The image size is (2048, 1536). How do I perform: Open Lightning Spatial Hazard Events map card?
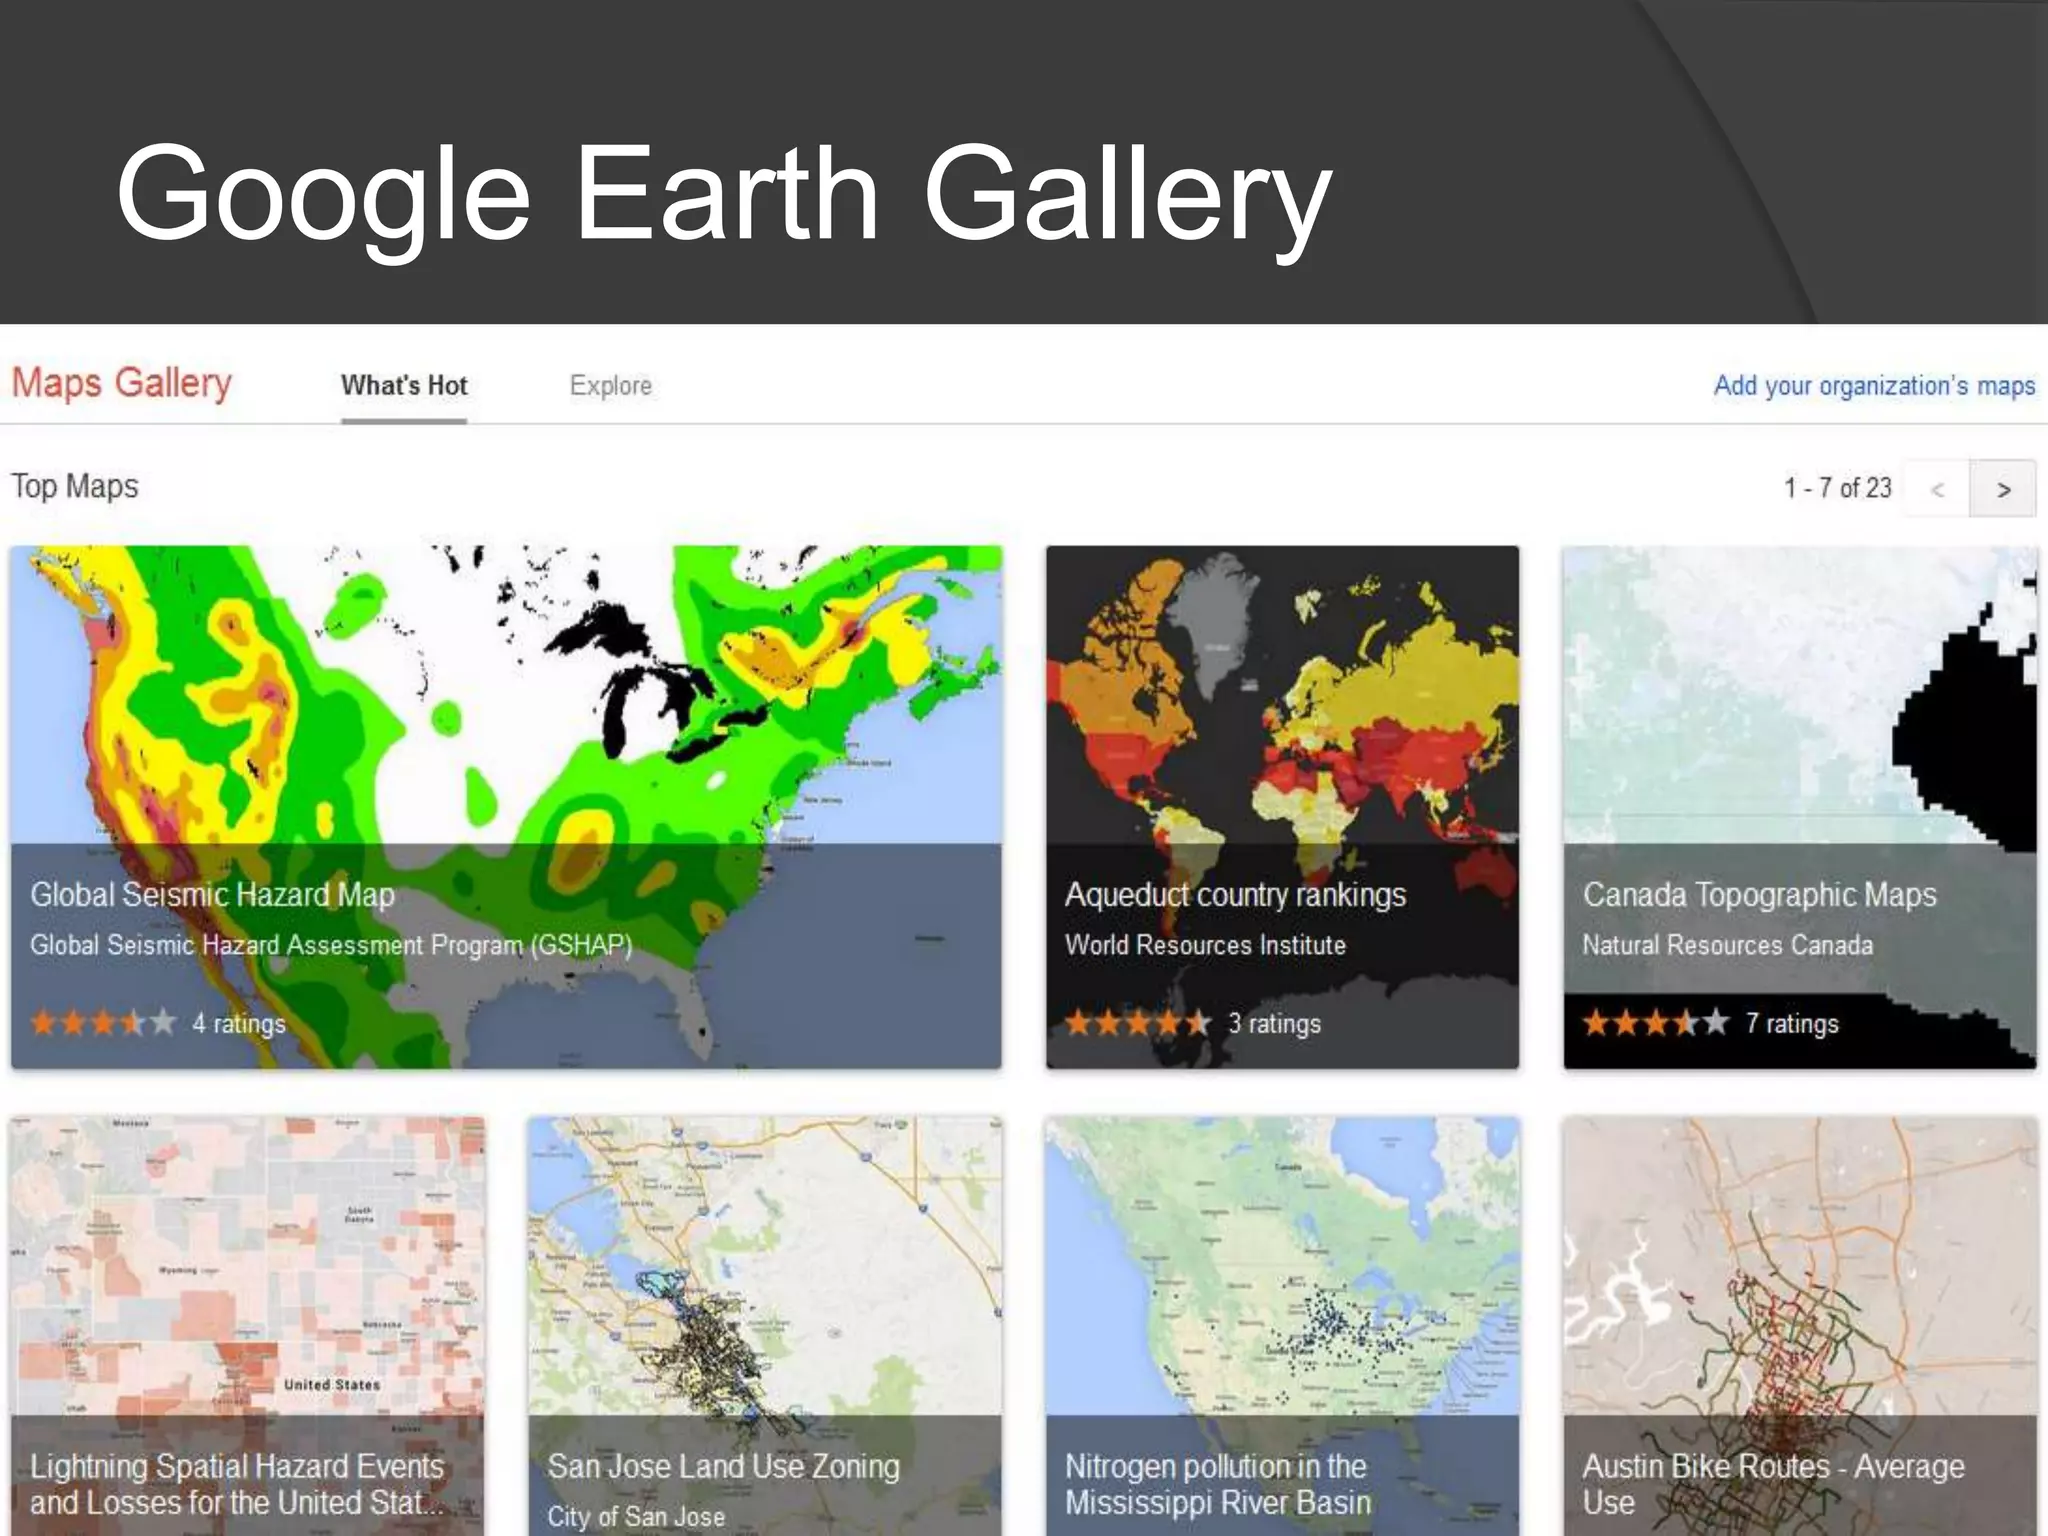click(x=247, y=1326)
